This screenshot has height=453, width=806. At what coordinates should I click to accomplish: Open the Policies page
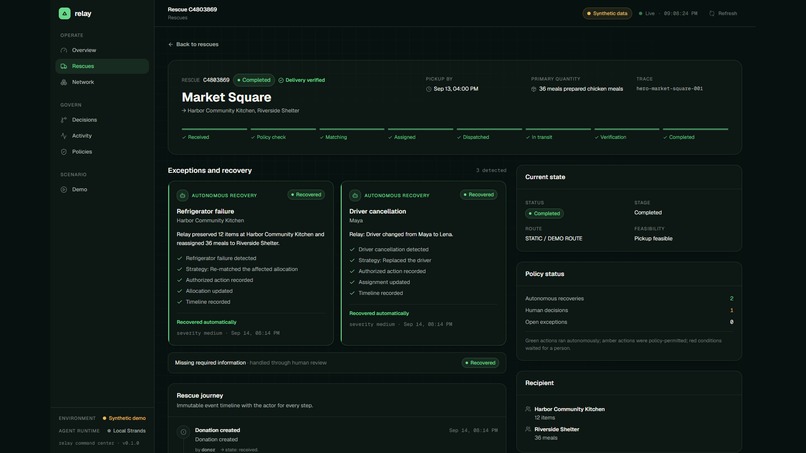102,152
